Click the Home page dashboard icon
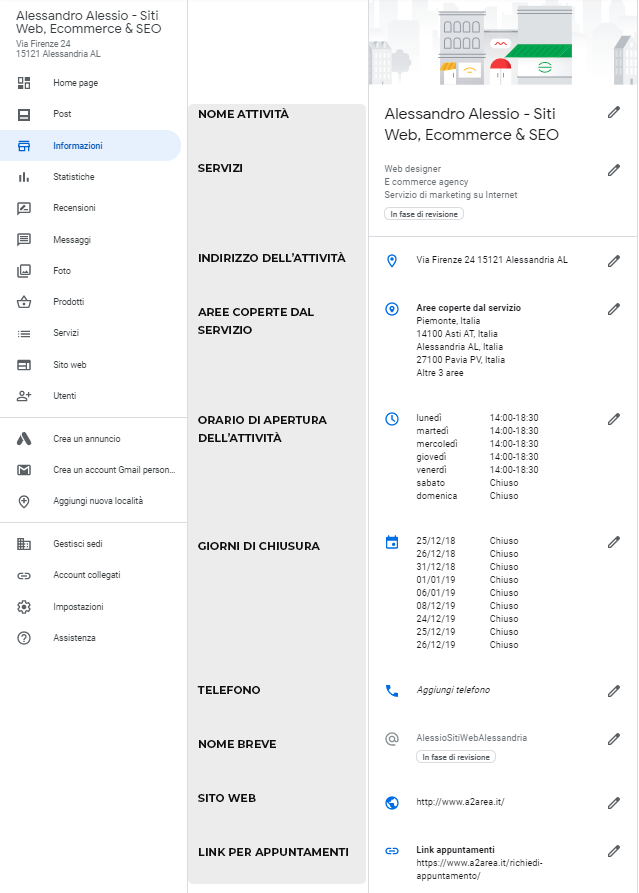This screenshot has width=639, height=893. point(24,83)
